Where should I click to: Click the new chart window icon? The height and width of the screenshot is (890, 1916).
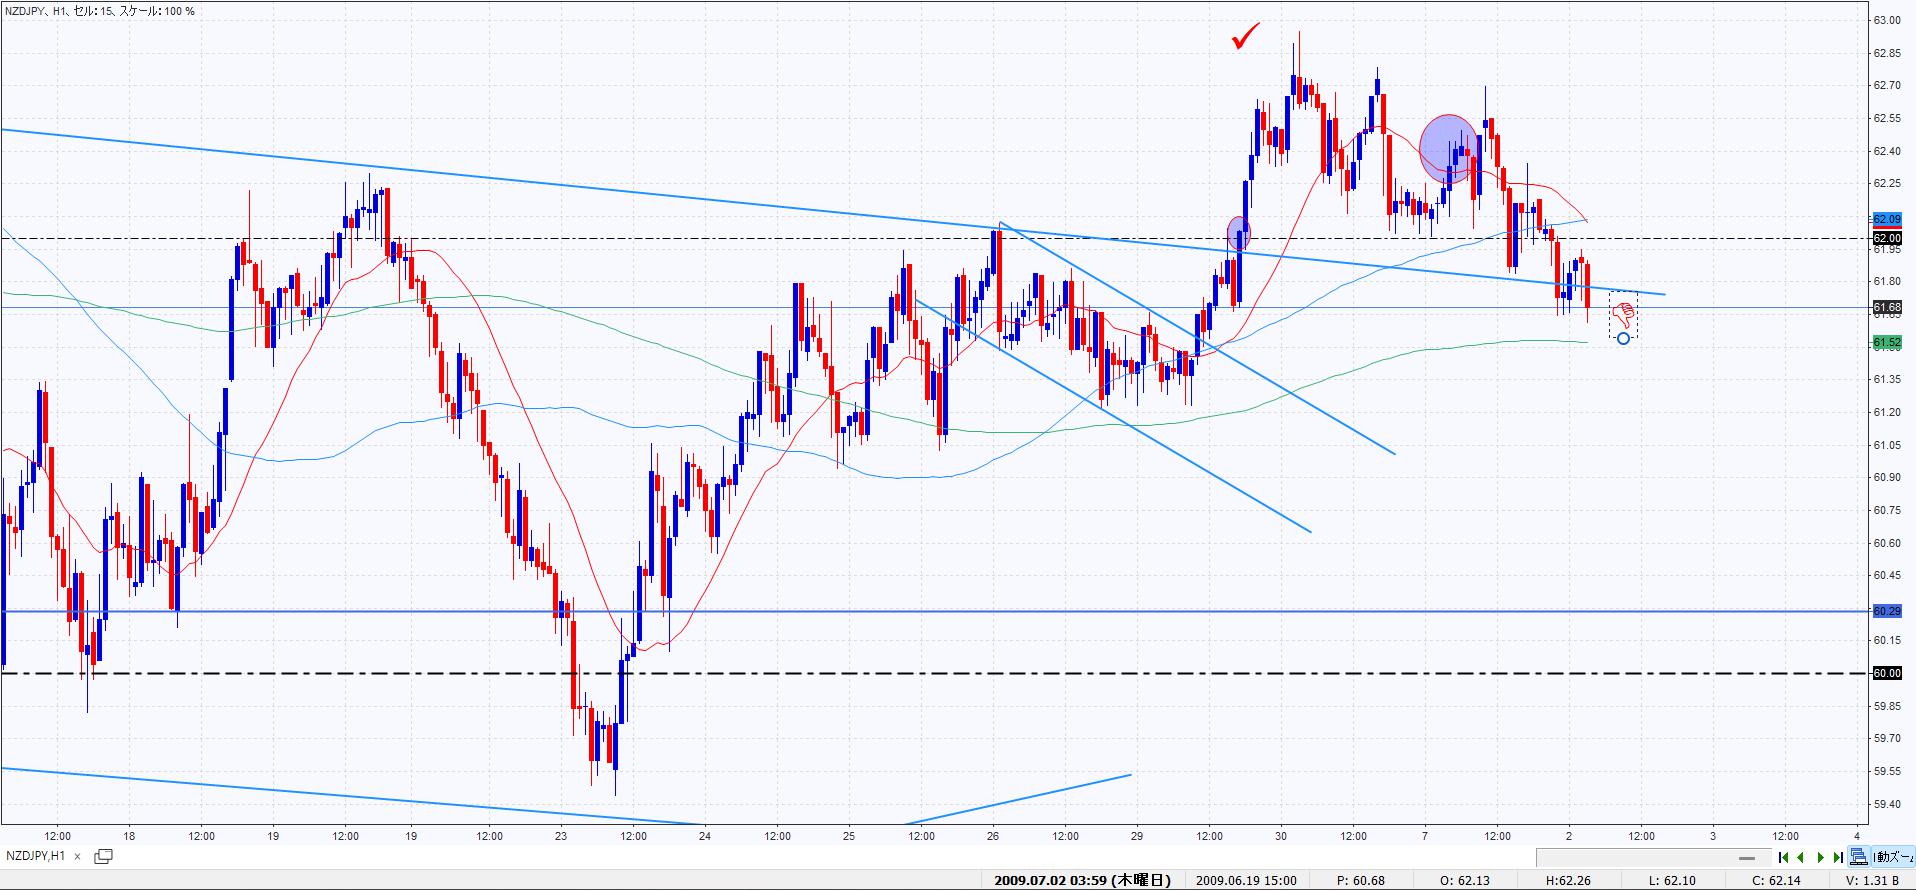click(x=103, y=856)
